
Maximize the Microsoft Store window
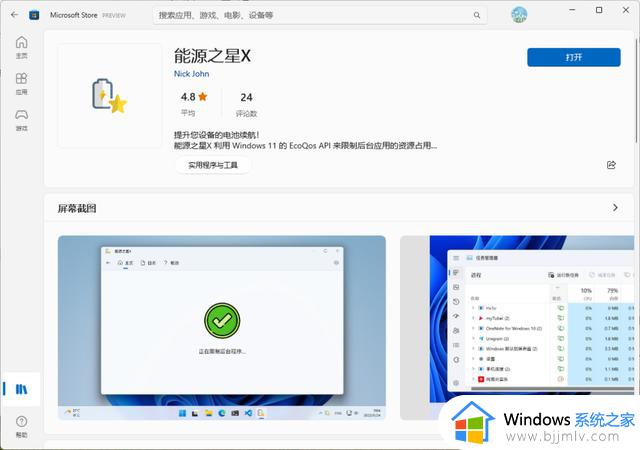click(x=599, y=10)
